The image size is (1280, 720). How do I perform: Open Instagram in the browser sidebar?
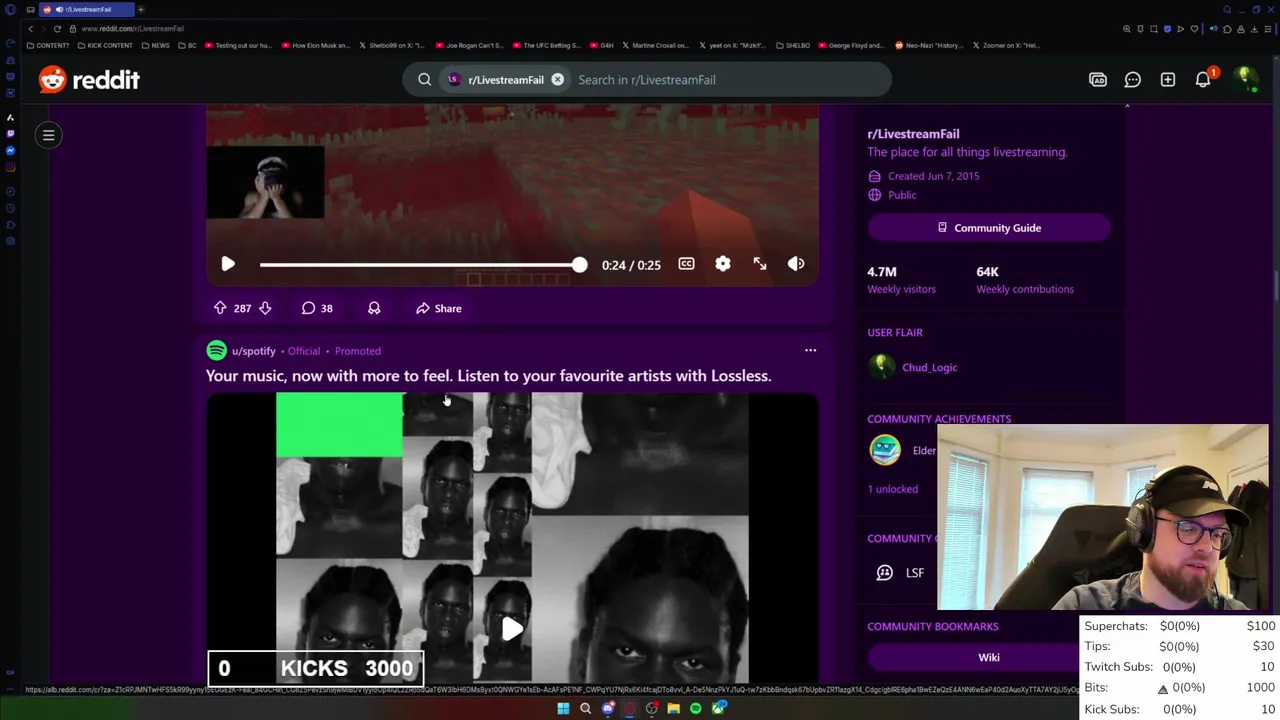point(10,167)
